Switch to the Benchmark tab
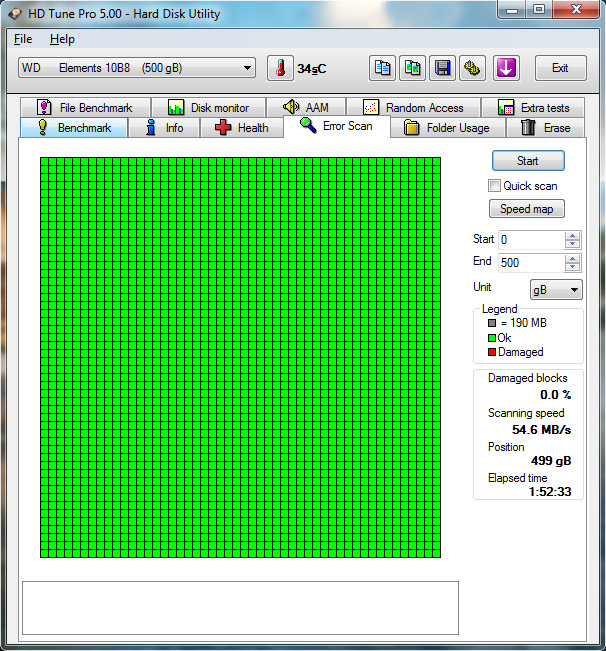 pyautogui.click(x=74, y=127)
